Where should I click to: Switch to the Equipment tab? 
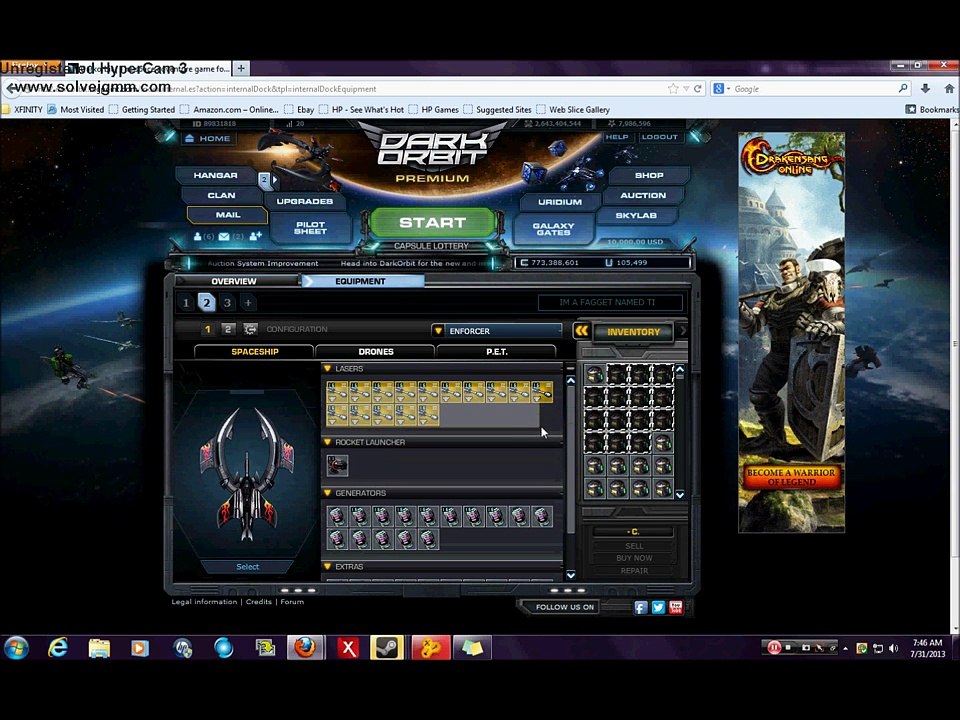point(361,281)
